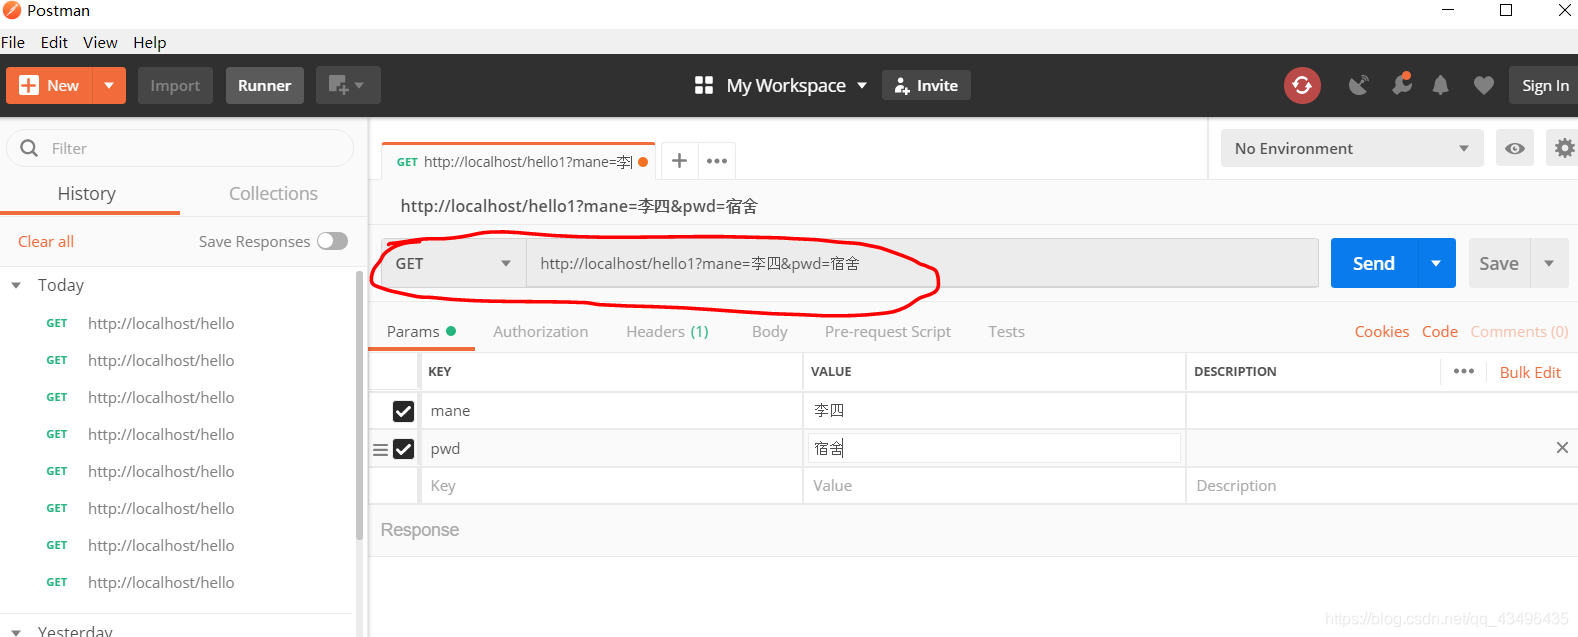Add a new request tab with plus
The image size is (1578, 637).
tap(679, 160)
